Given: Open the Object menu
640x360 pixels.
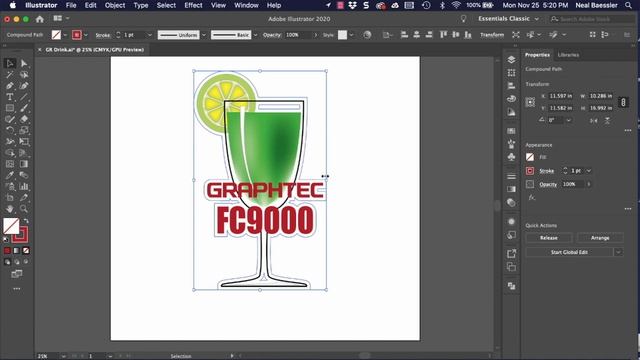Looking at the screenshot, I should coord(115,5).
